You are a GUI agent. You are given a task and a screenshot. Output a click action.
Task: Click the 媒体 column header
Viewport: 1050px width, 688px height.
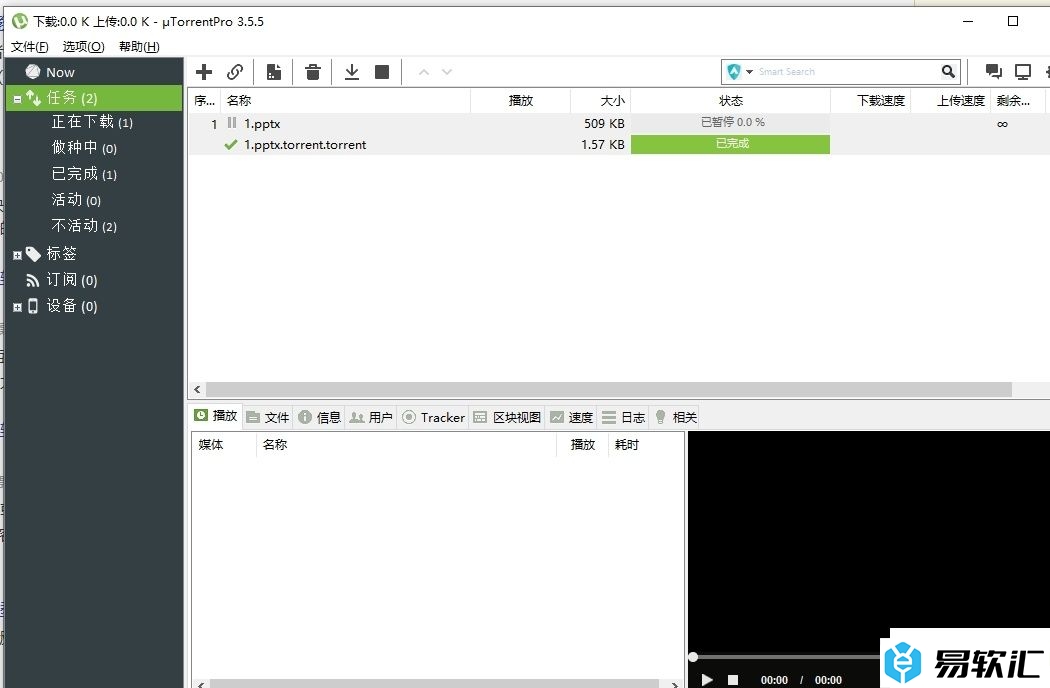coord(224,445)
